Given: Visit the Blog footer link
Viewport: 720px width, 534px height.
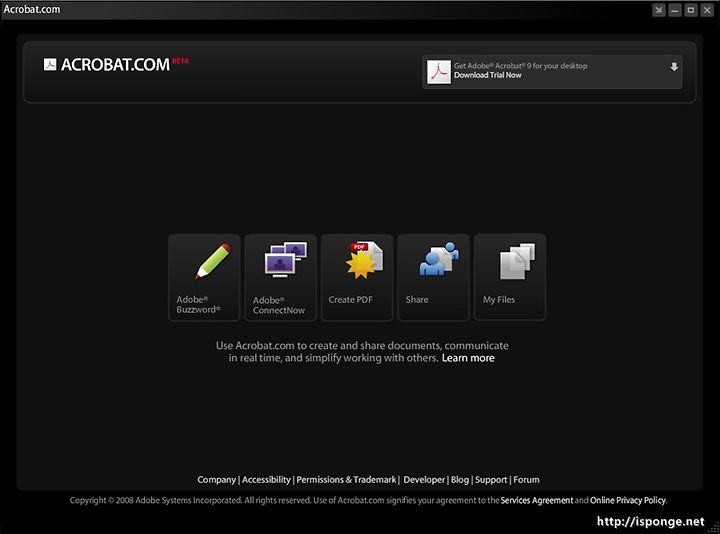Looking at the screenshot, I should coord(460,480).
